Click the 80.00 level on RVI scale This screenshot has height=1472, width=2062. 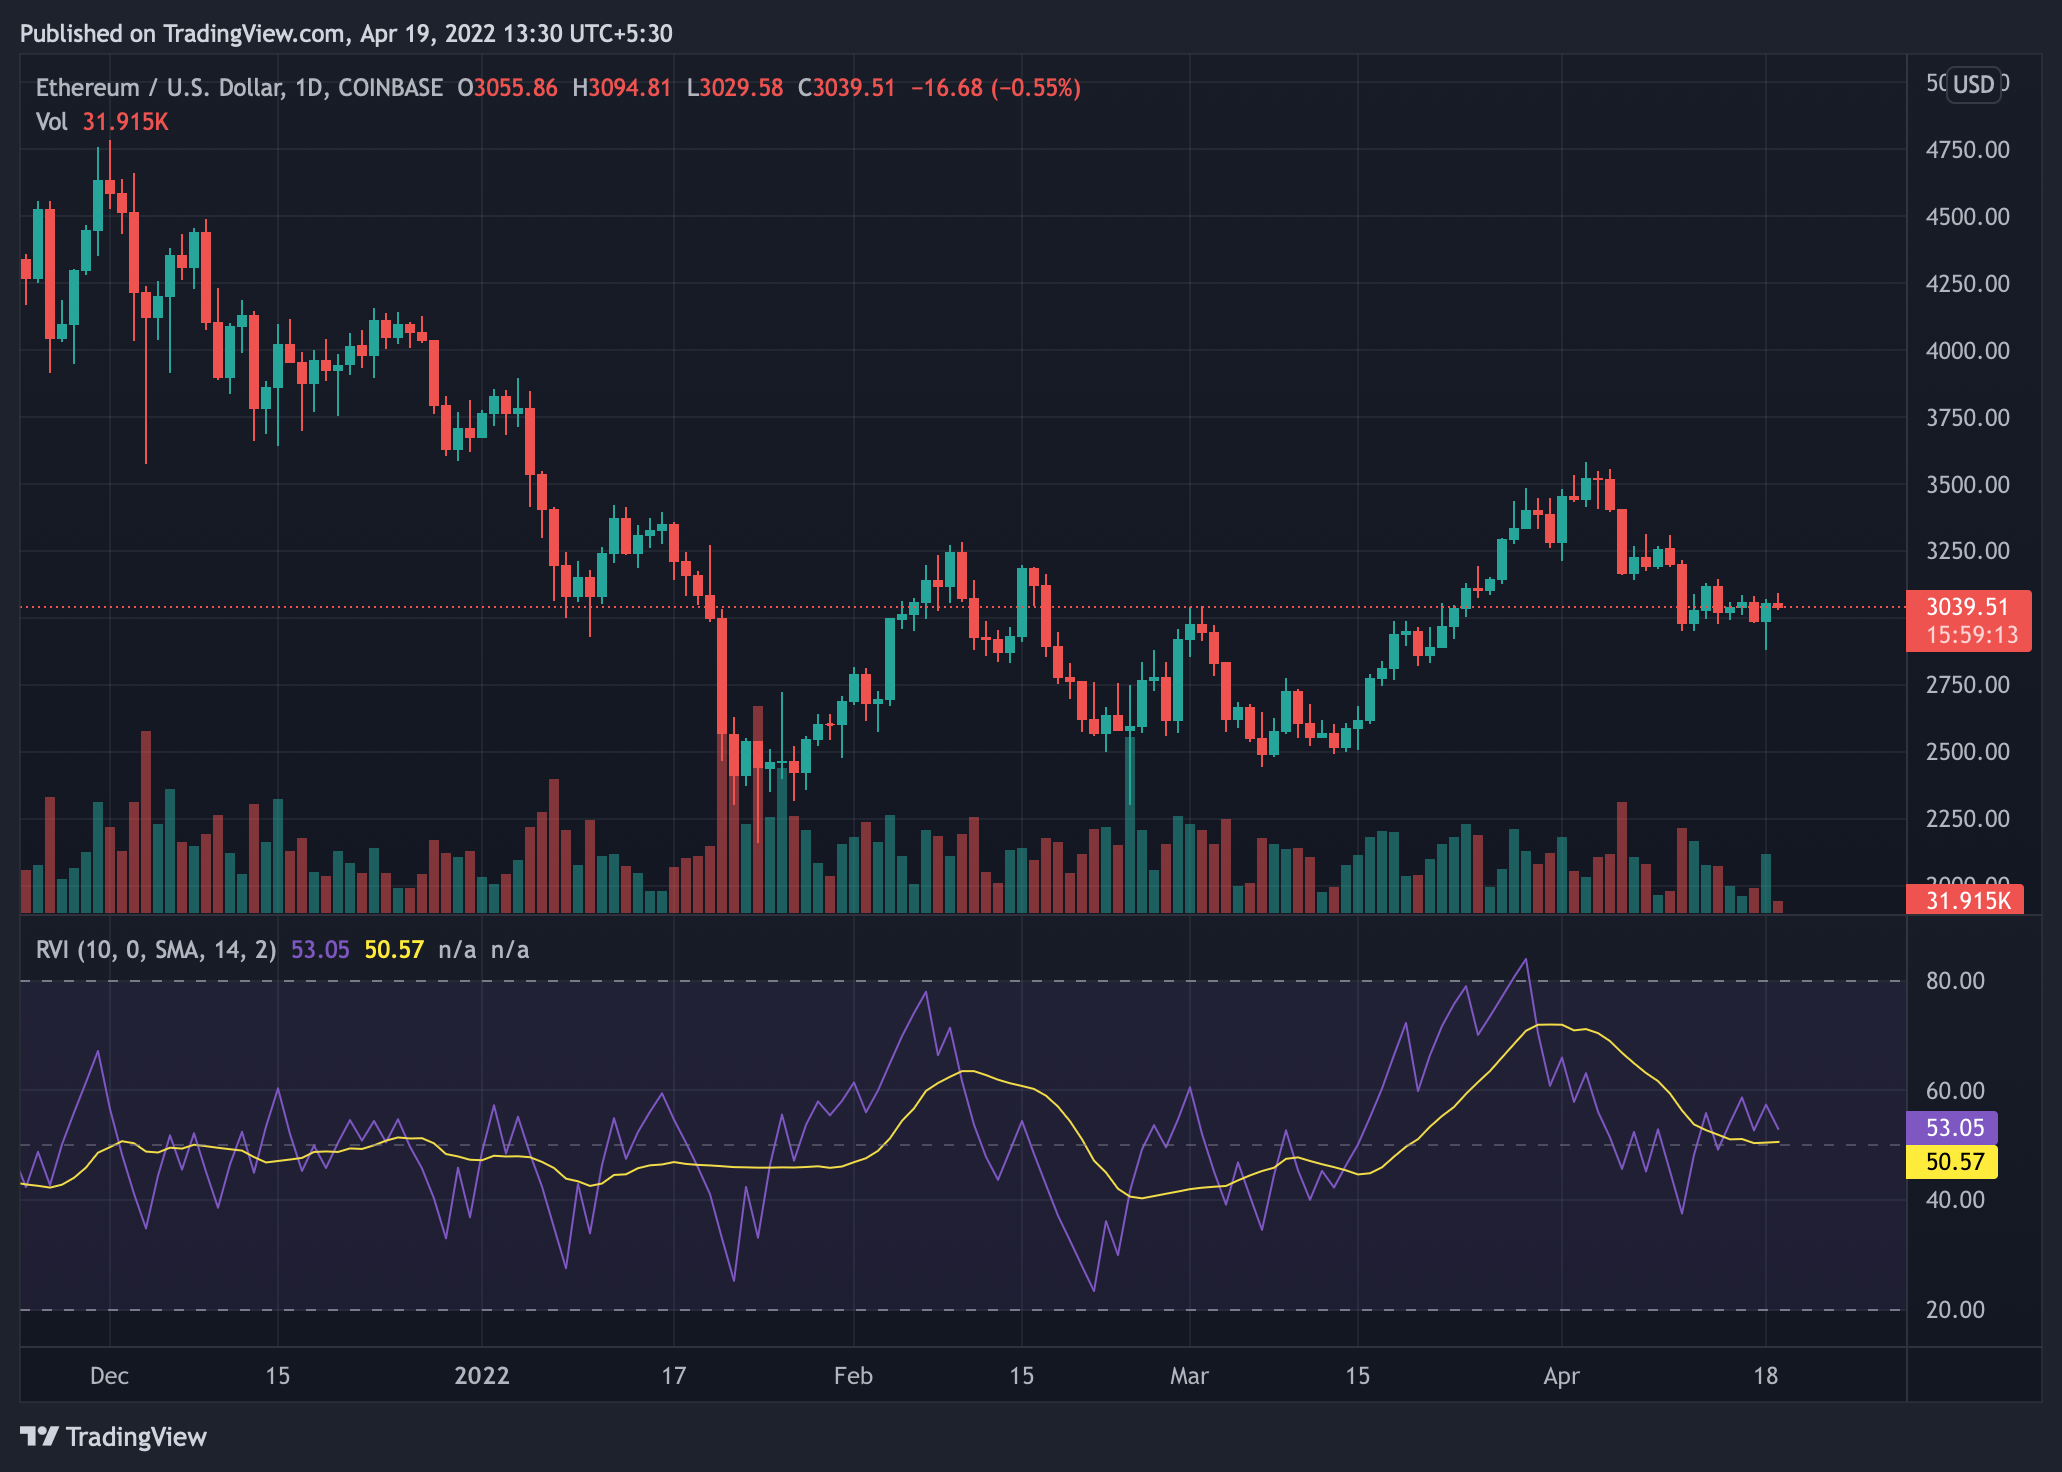[x=1955, y=981]
